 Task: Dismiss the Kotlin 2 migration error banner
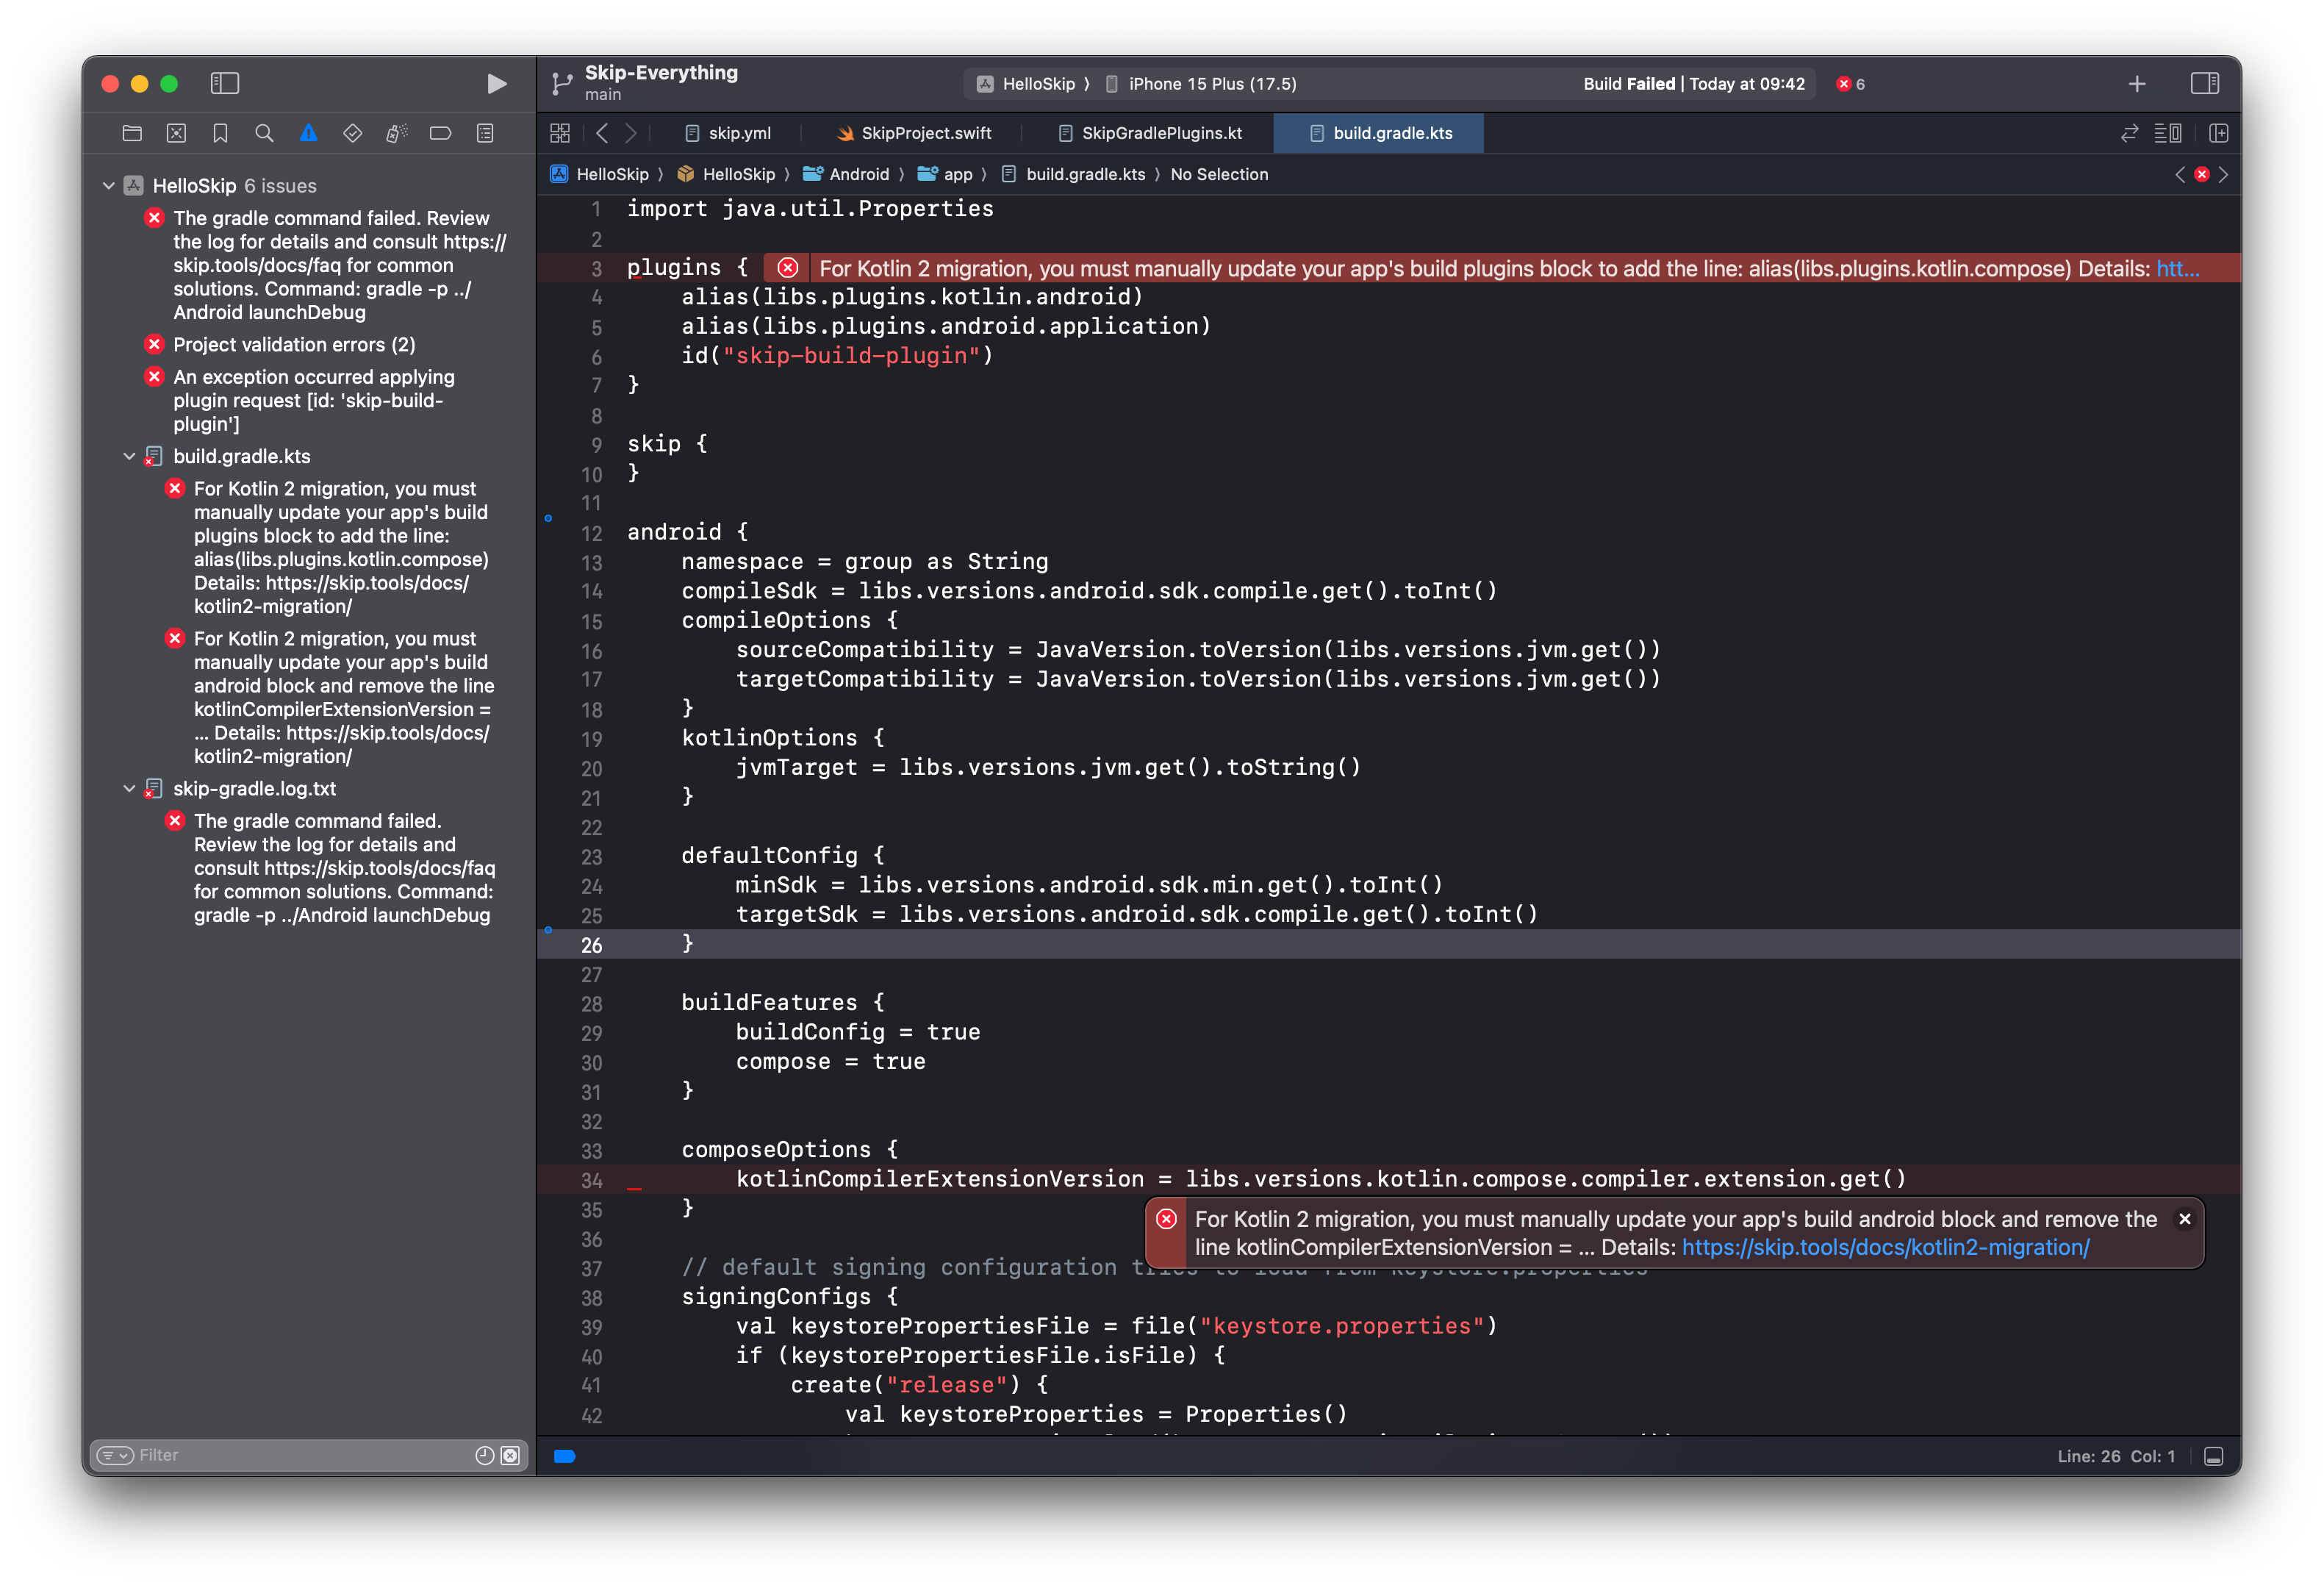2185,1219
